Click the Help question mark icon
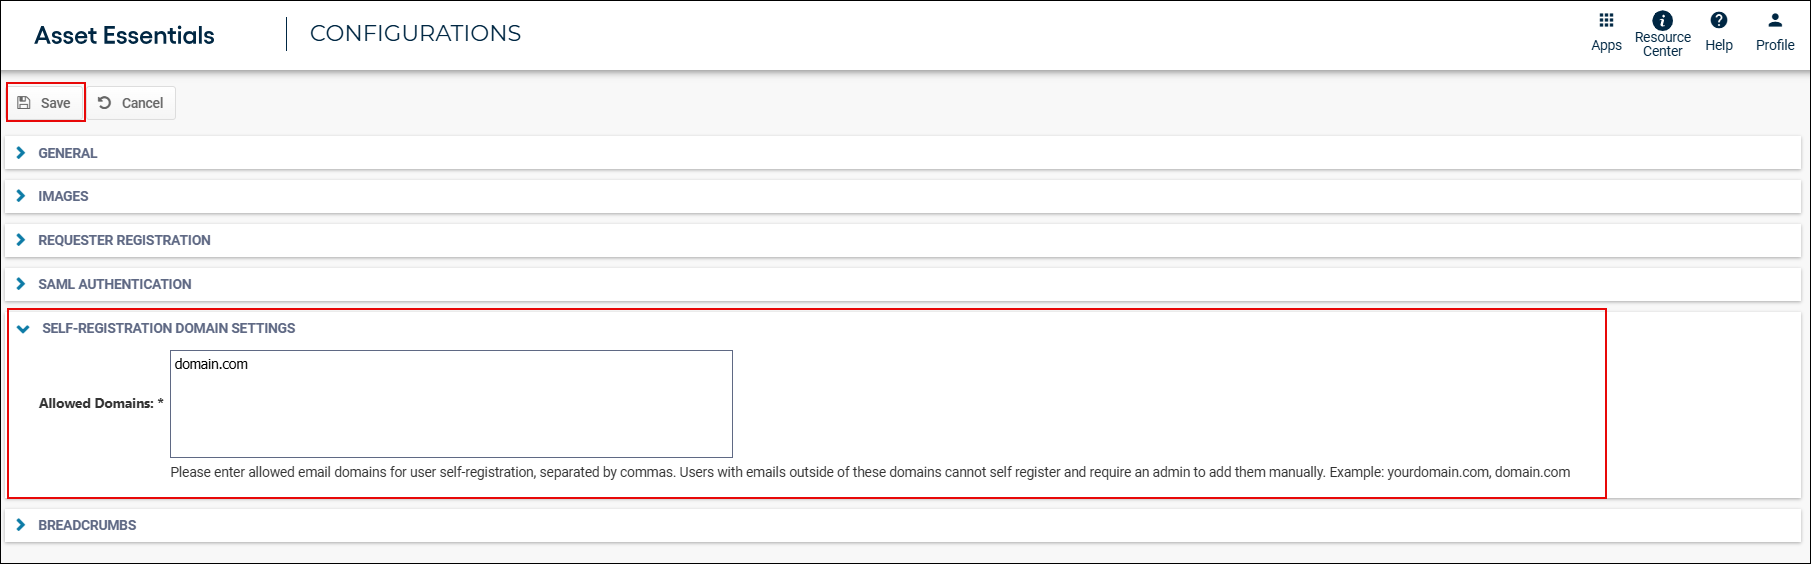The width and height of the screenshot is (1811, 564). (1718, 20)
